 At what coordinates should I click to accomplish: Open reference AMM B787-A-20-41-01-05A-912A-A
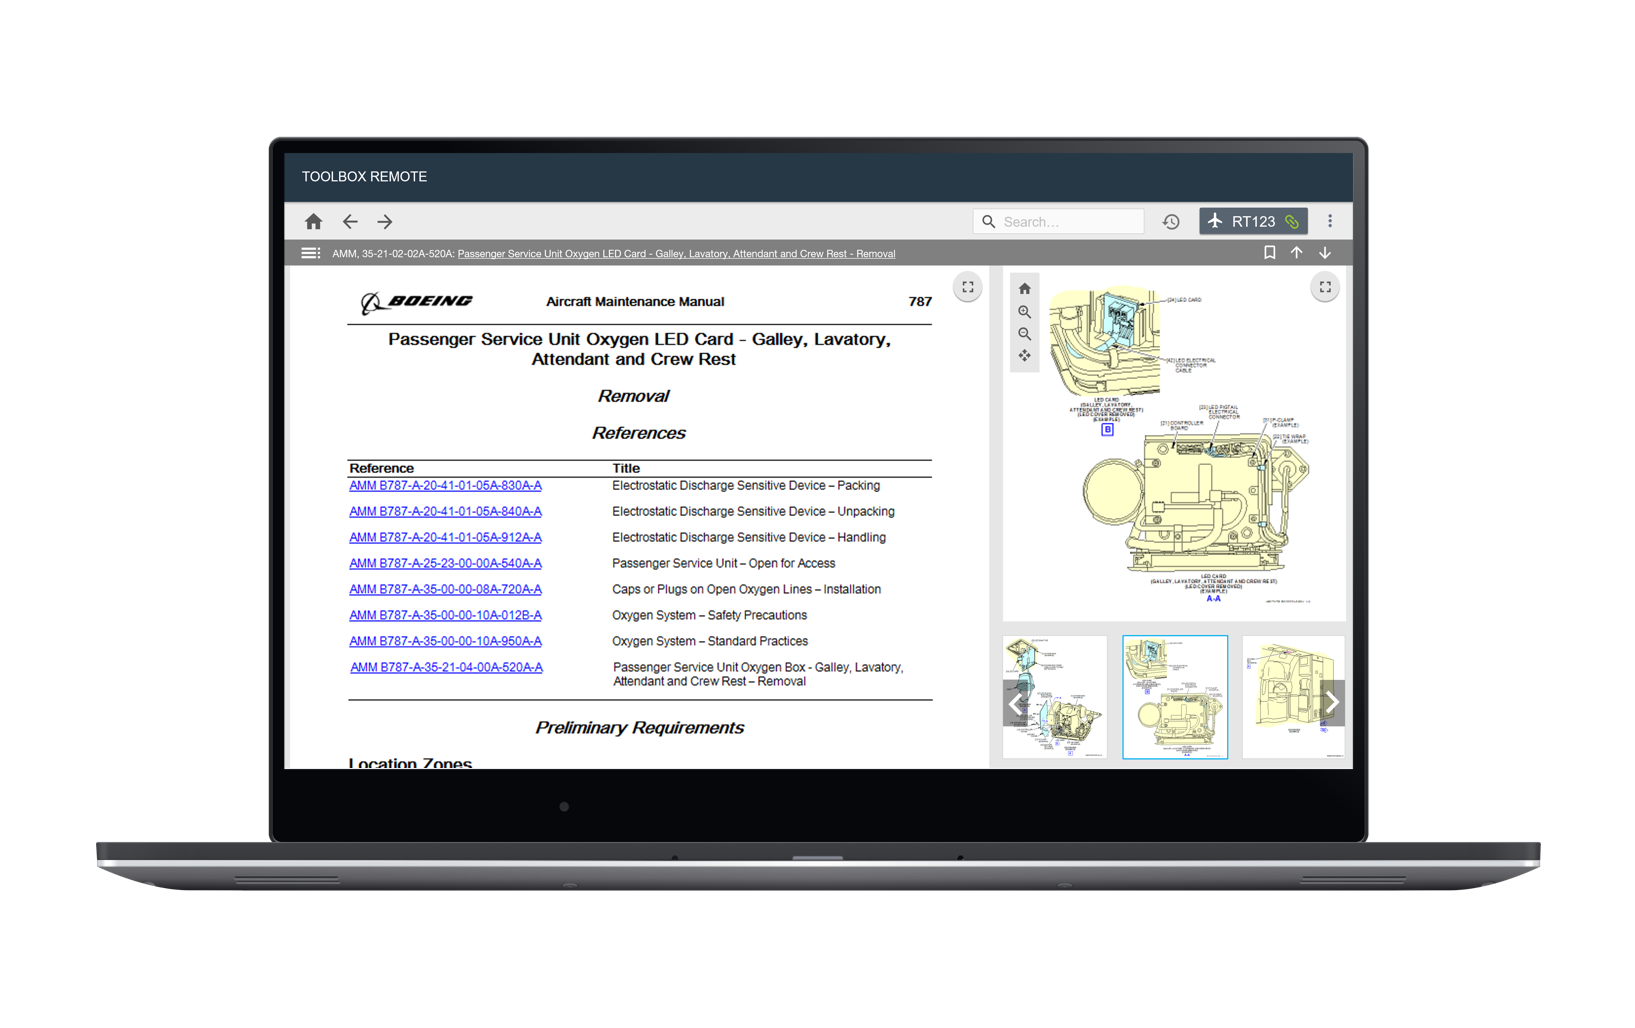coord(445,538)
